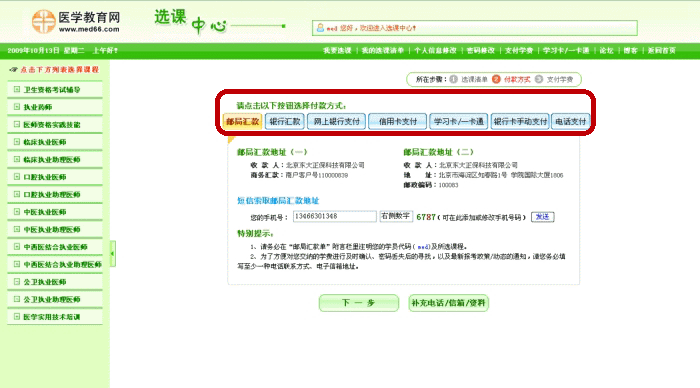This screenshot has width=700, height=388.
Task: Click step 1 circle icon 选课清单
Action: [x=454, y=79]
